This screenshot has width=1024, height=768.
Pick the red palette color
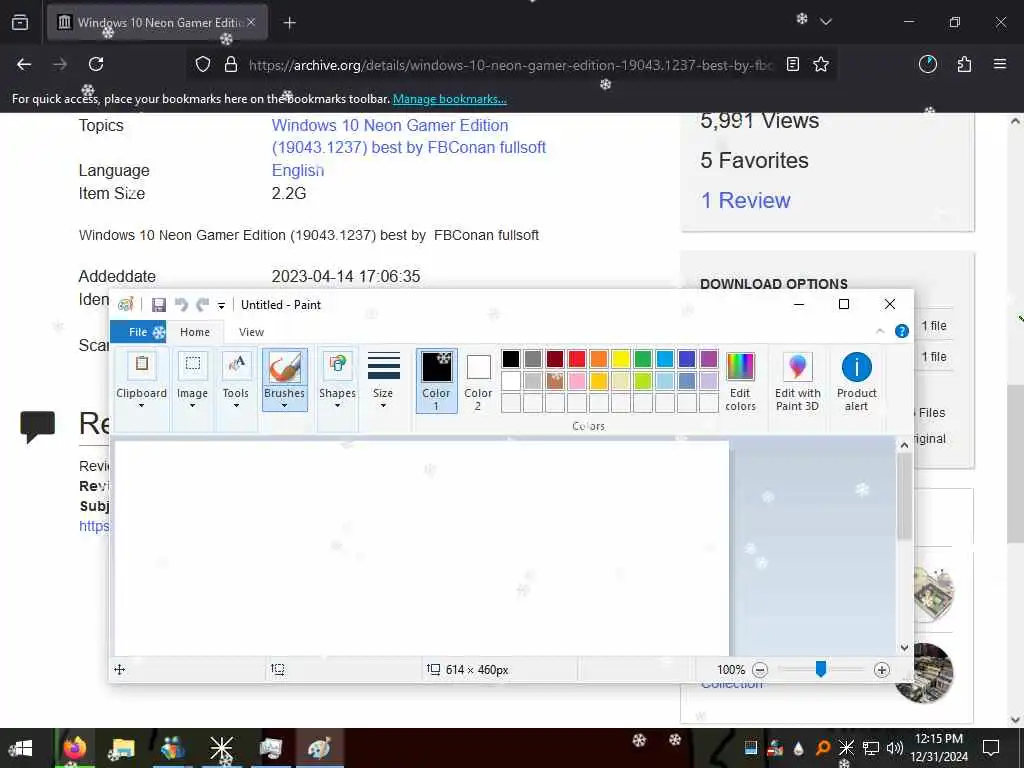click(577, 359)
